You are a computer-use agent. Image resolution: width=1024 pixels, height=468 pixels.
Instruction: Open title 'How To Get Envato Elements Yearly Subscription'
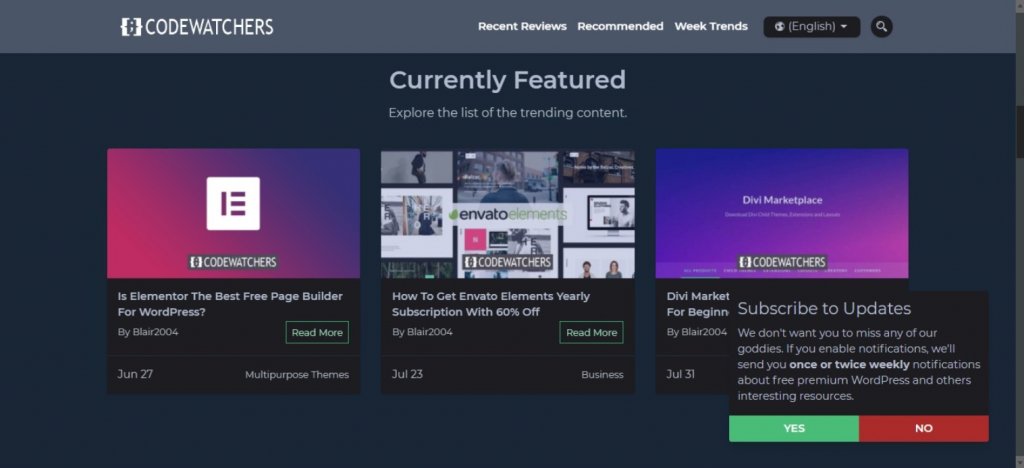[x=490, y=304]
